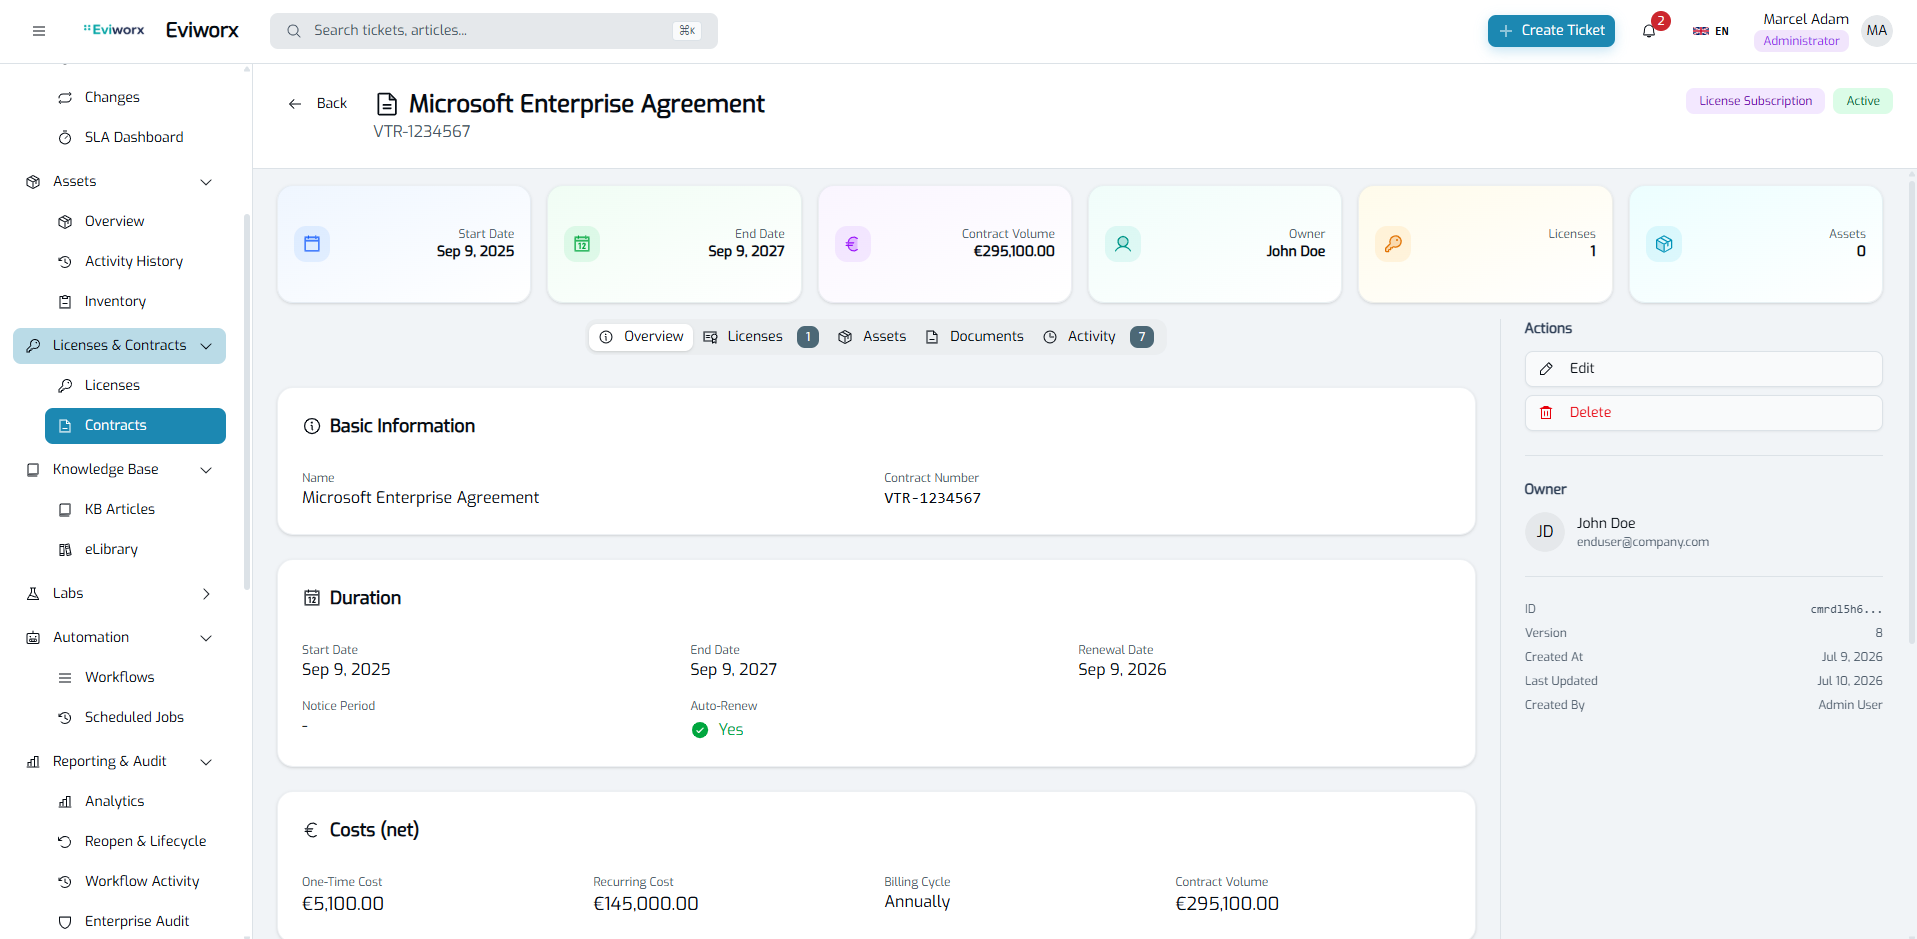Click the Delete action button
Screen dimensions: 1917x939
(1703, 413)
